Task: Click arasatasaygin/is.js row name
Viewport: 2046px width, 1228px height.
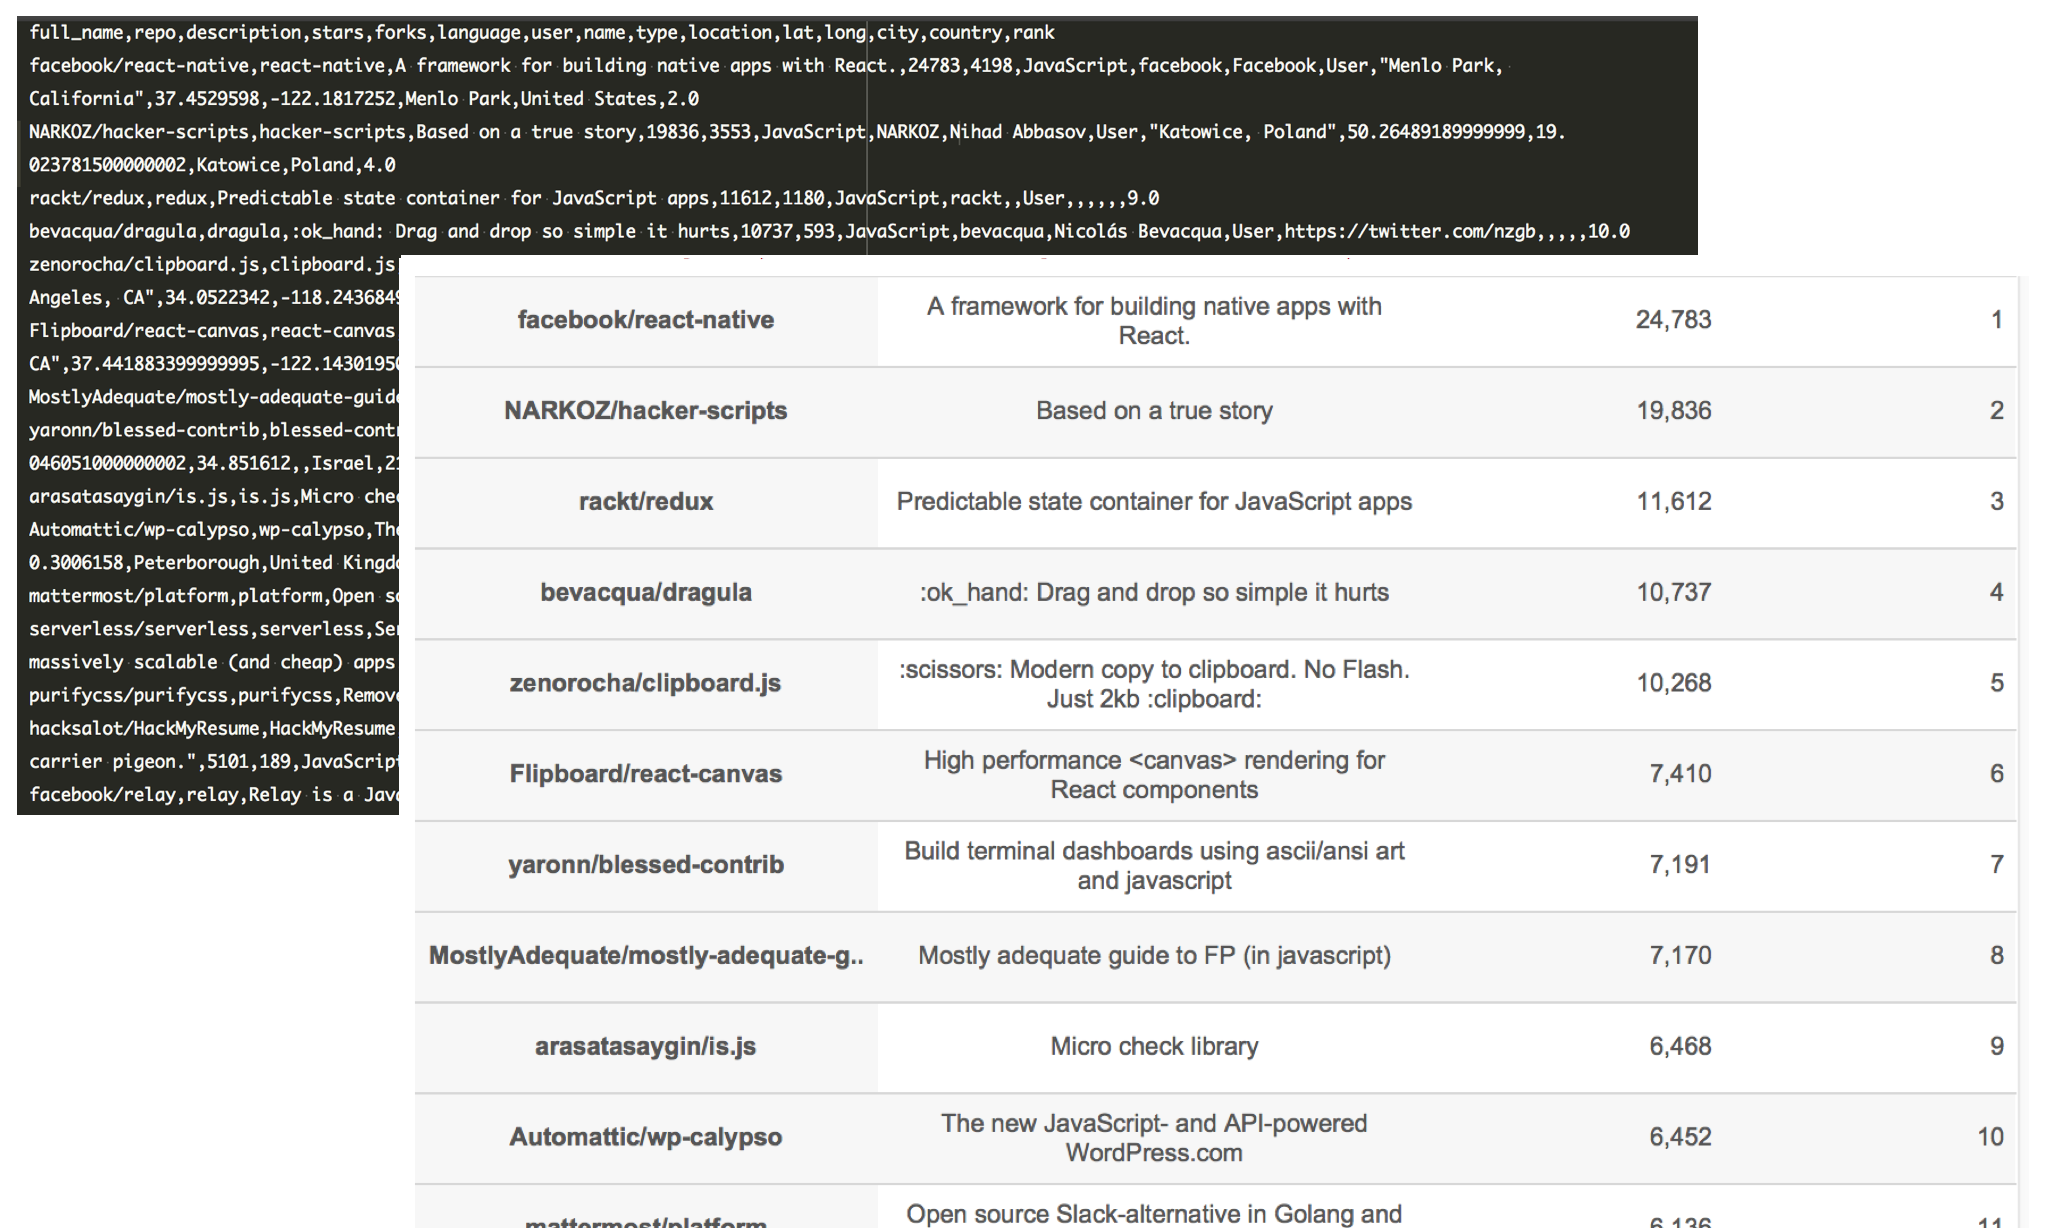Action: click(645, 1047)
